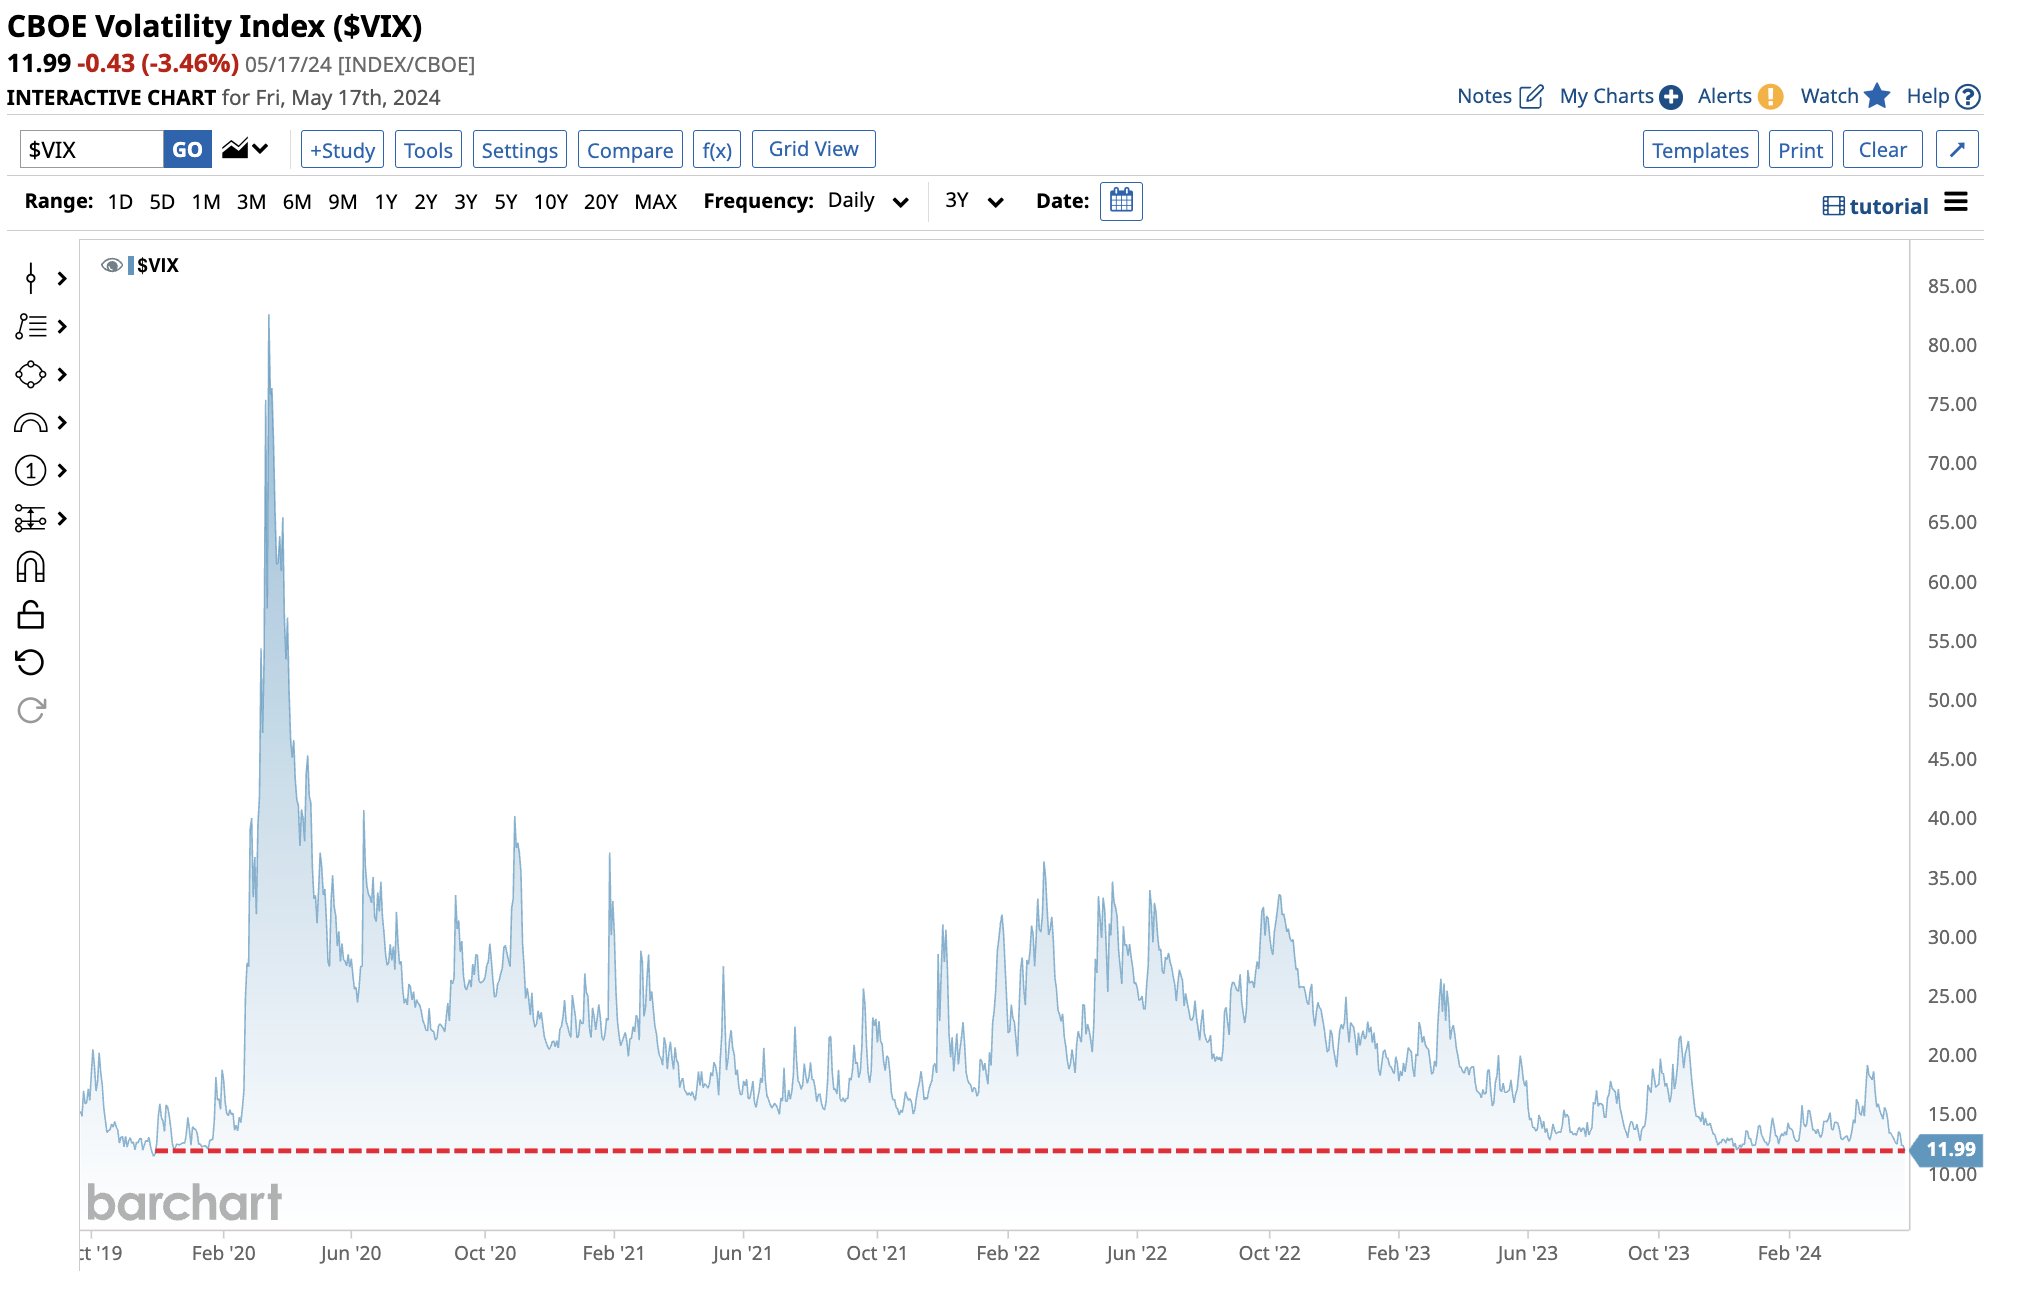Click the Clear button
Screen dimensions: 2018x1292
(1882, 149)
